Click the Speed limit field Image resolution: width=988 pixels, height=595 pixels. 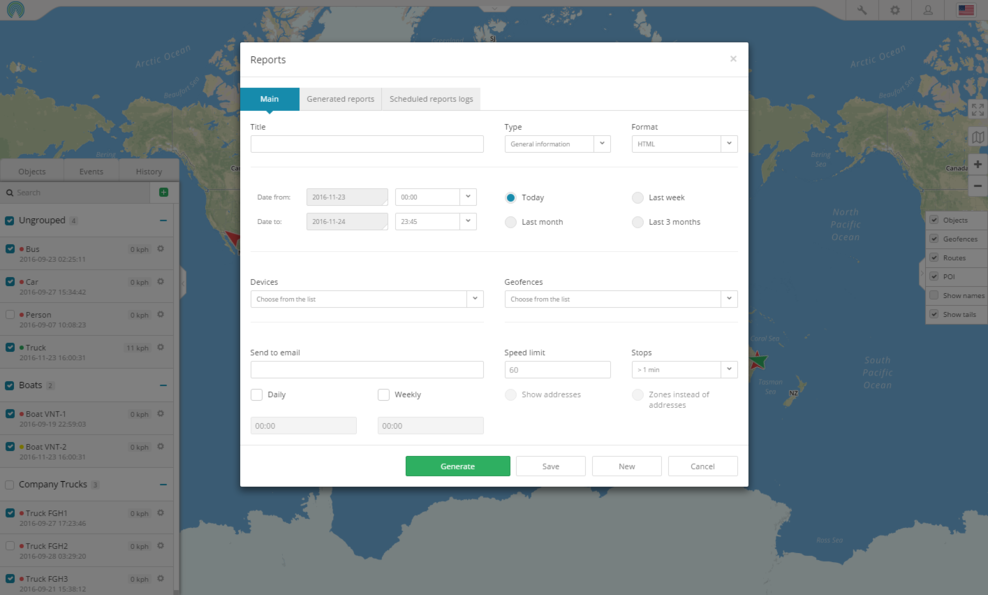coord(557,369)
